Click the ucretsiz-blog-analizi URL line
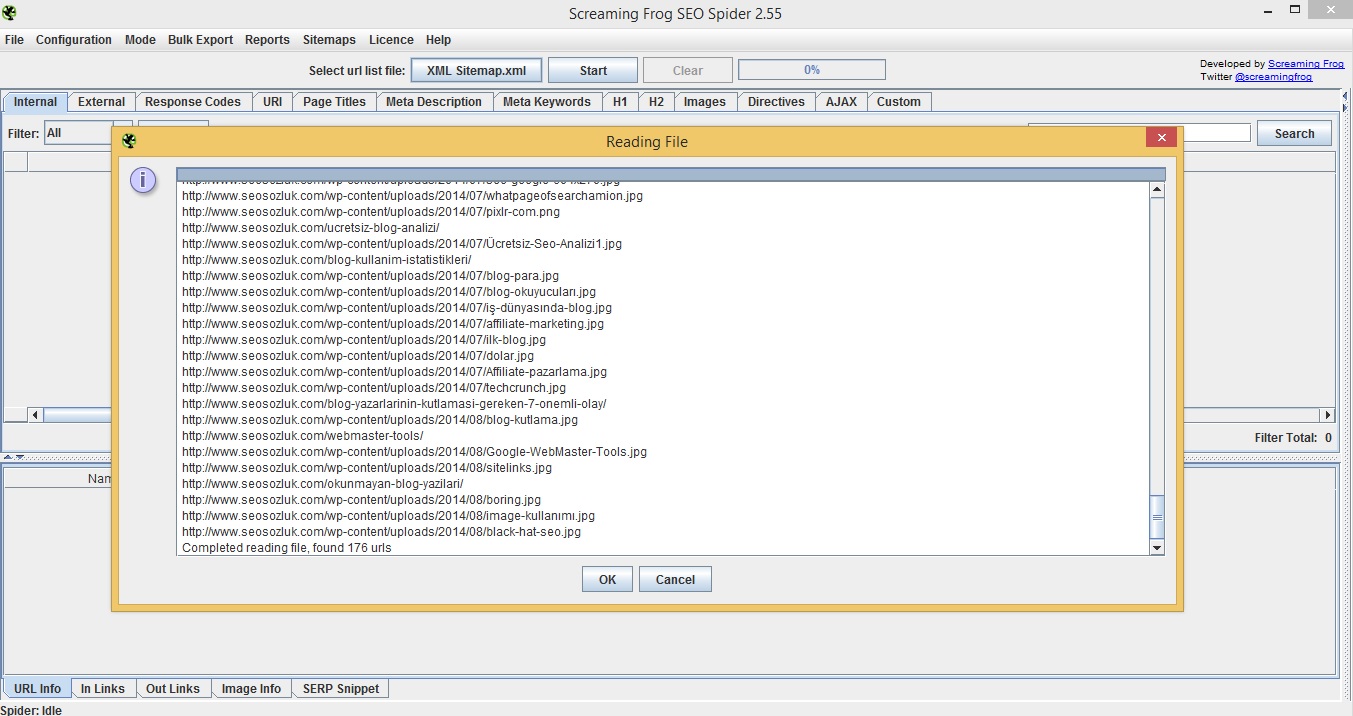 pyautogui.click(x=310, y=228)
